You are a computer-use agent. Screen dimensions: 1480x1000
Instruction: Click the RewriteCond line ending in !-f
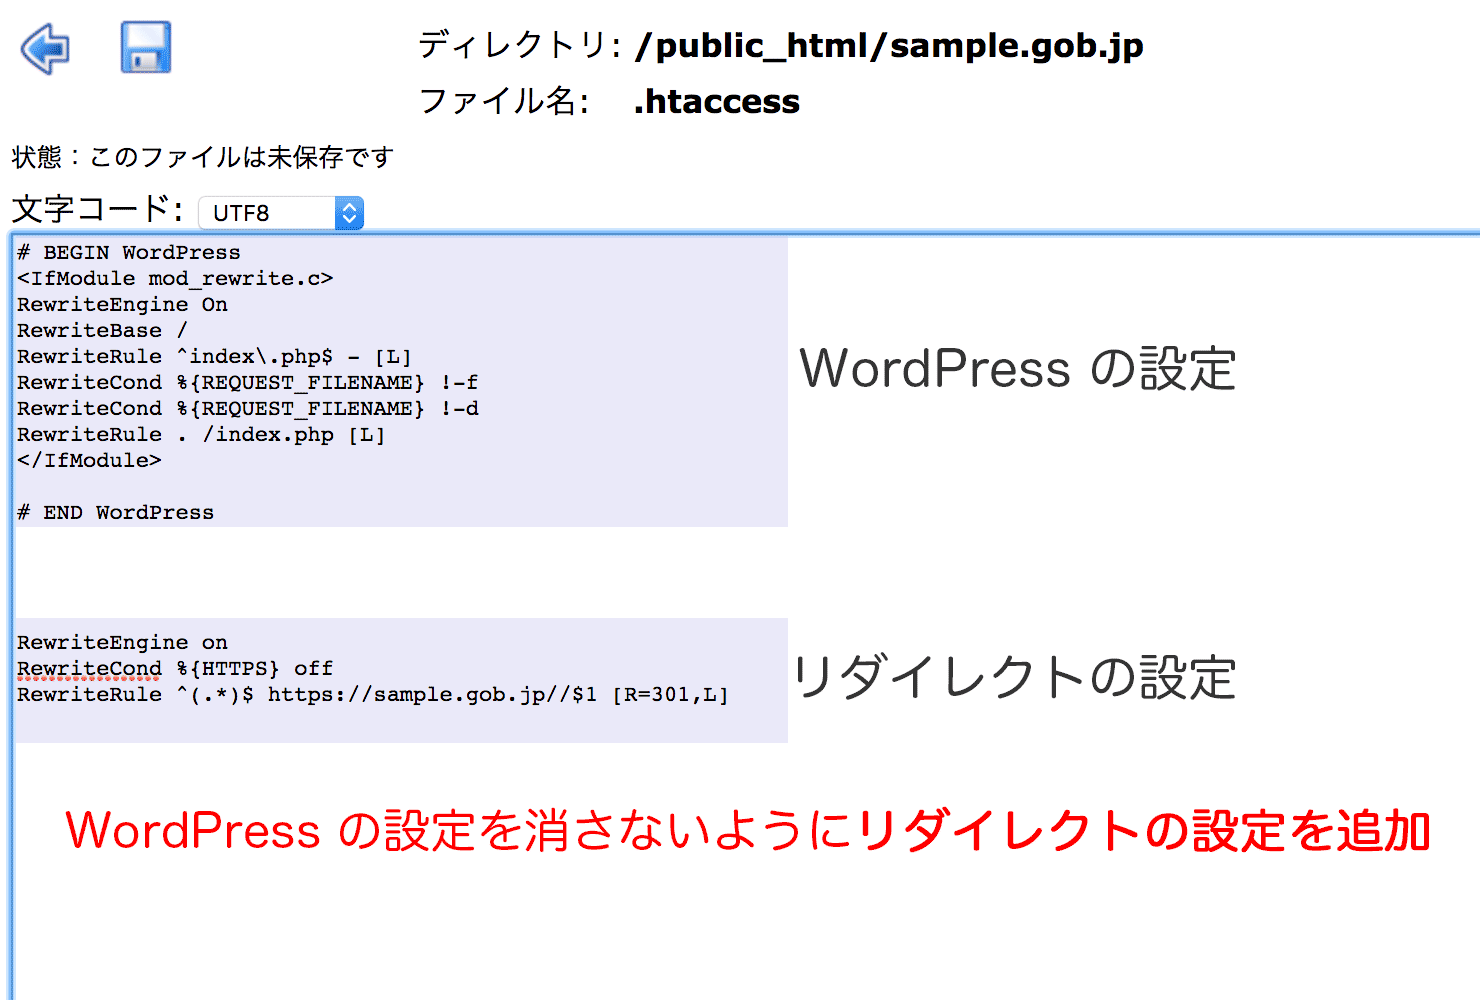point(247,382)
